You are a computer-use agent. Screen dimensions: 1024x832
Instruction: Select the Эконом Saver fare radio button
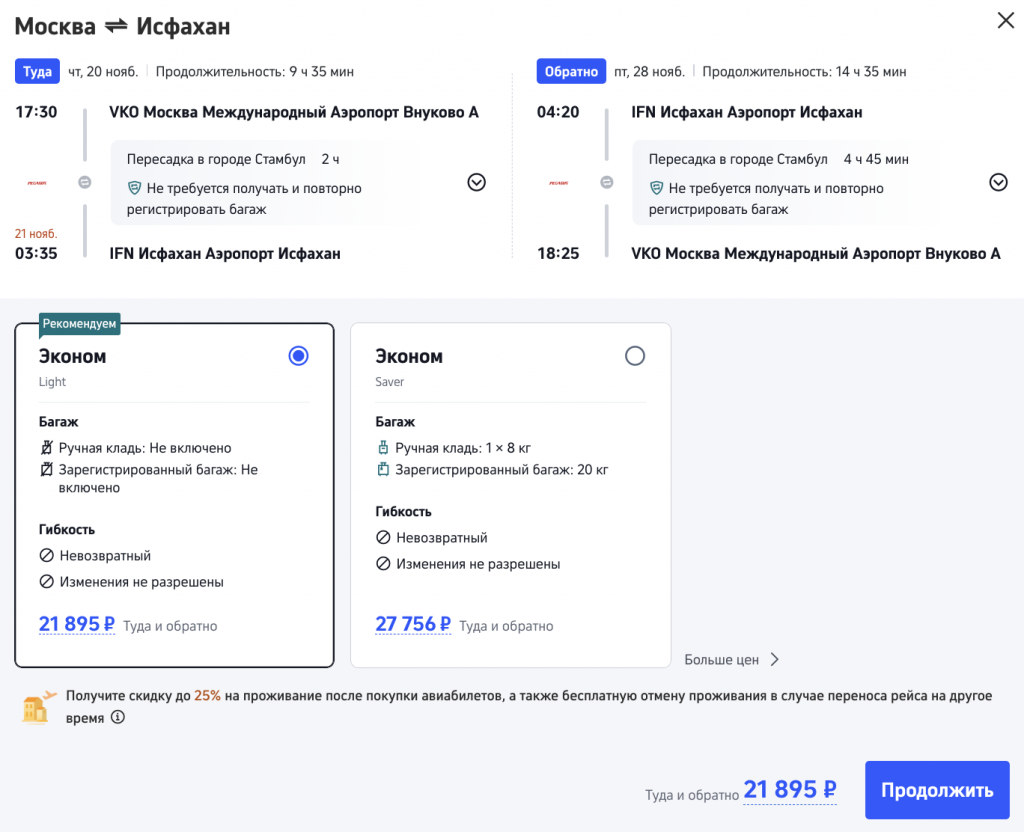[x=634, y=356]
